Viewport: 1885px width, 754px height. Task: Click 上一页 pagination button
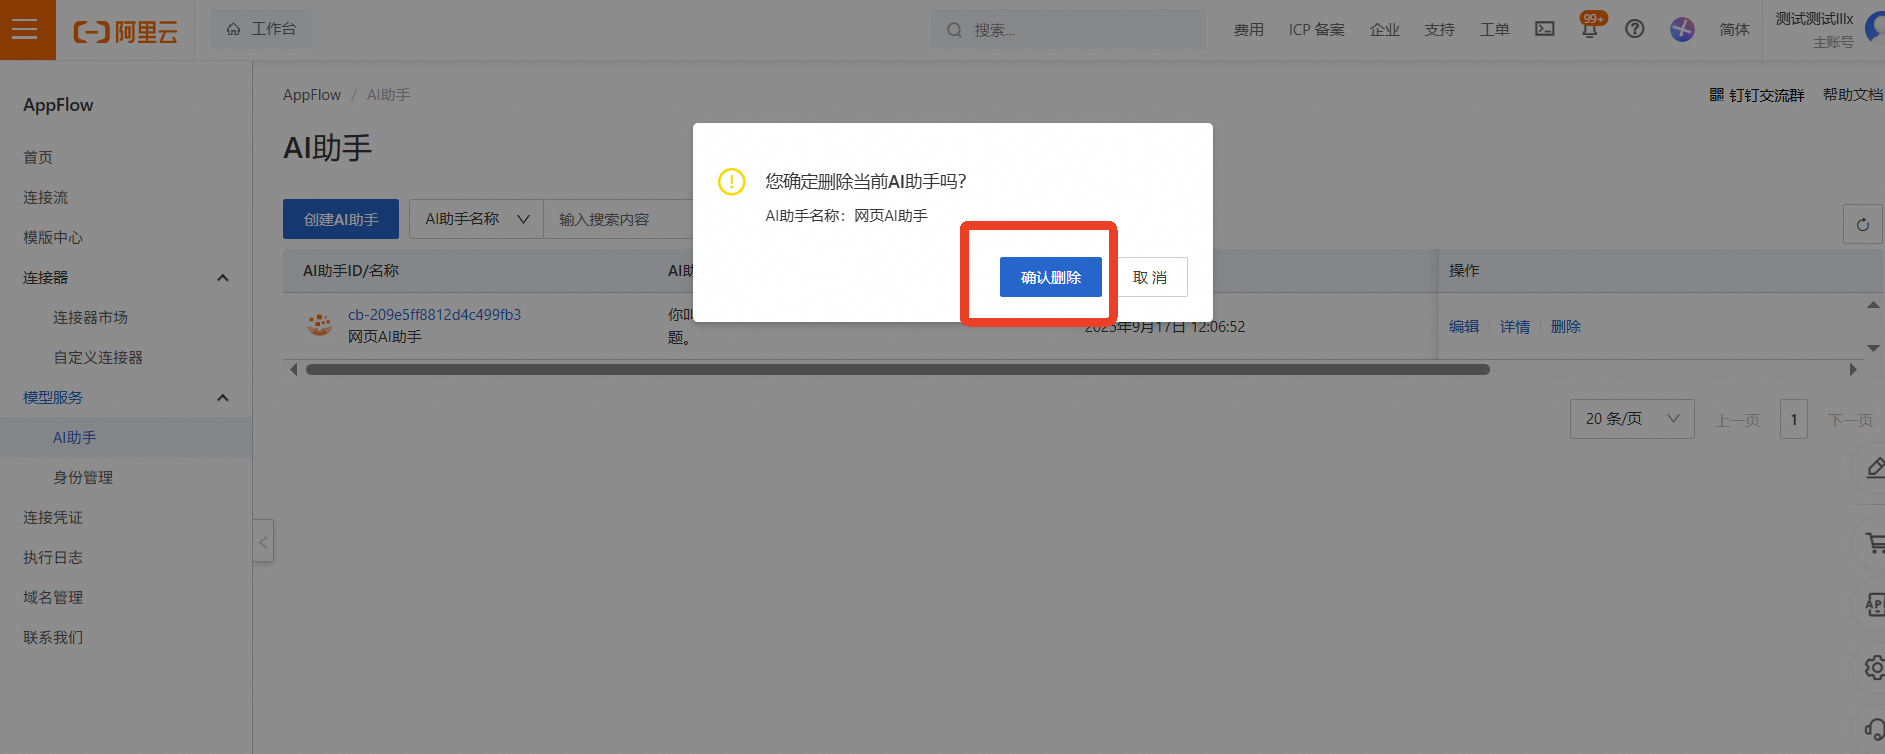[1737, 420]
